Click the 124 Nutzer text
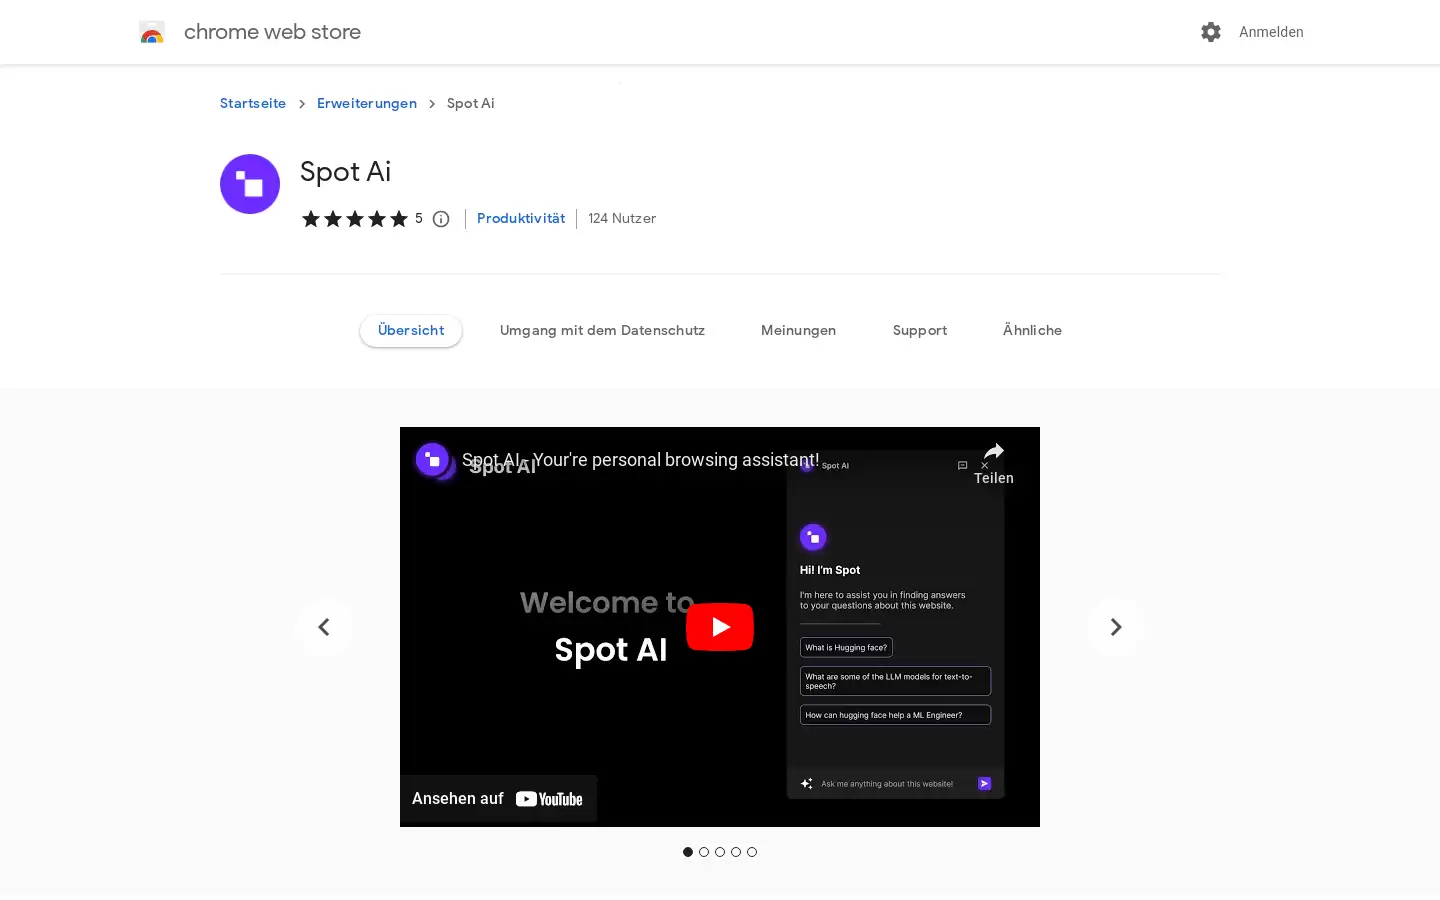1440x900 pixels. (x=622, y=218)
